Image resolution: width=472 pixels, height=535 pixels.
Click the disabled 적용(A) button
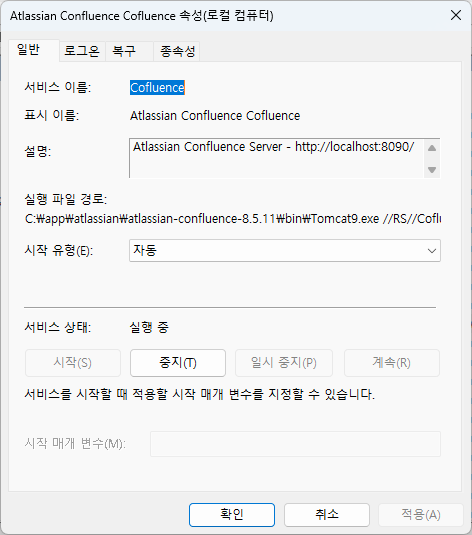click(x=420, y=515)
